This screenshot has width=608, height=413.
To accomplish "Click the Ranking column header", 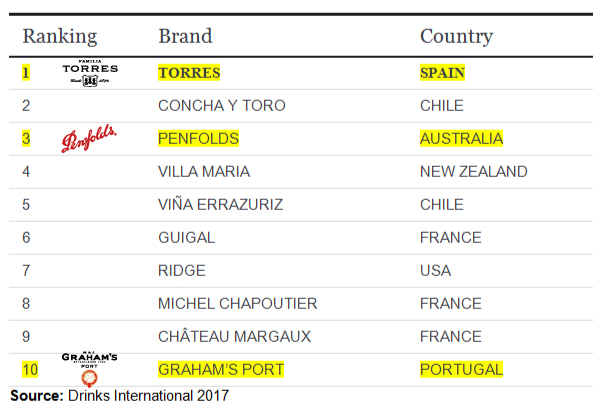I will pos(60,37).
